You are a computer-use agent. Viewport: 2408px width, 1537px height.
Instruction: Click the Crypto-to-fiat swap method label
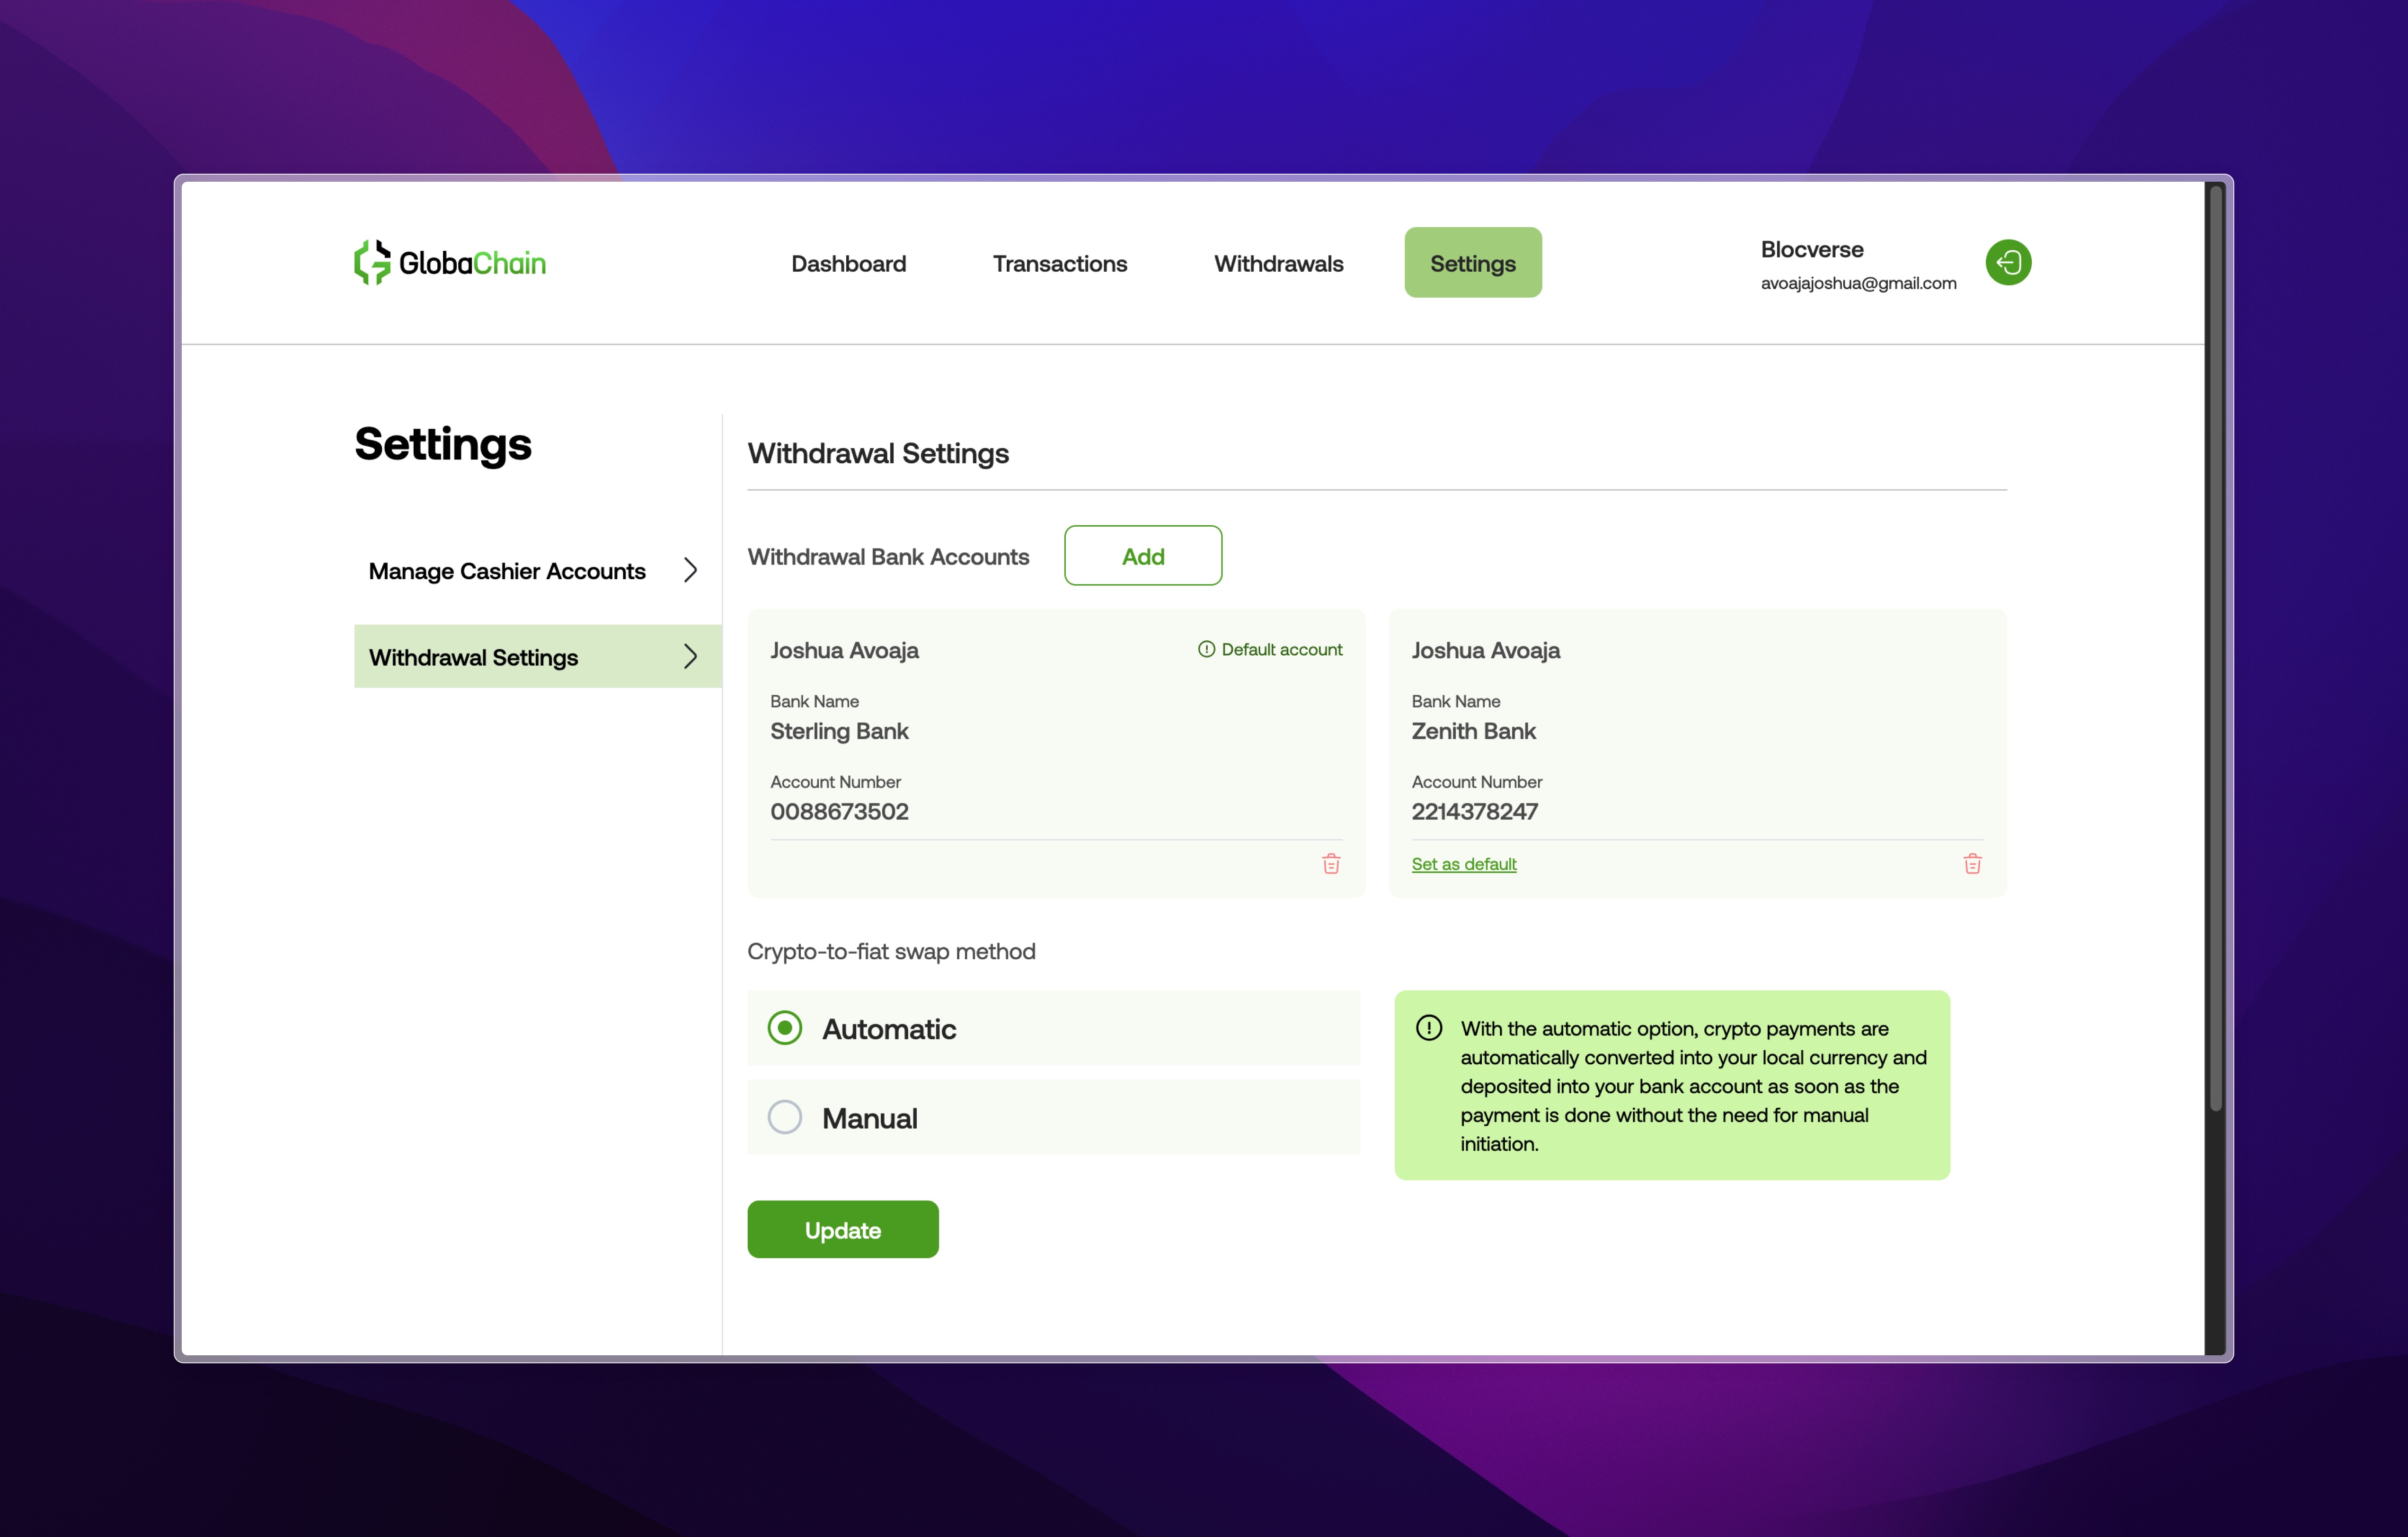pos(891,951)
